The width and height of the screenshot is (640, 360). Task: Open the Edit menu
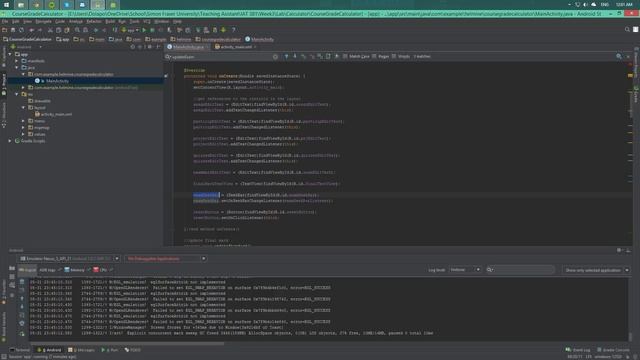point(16,21)
